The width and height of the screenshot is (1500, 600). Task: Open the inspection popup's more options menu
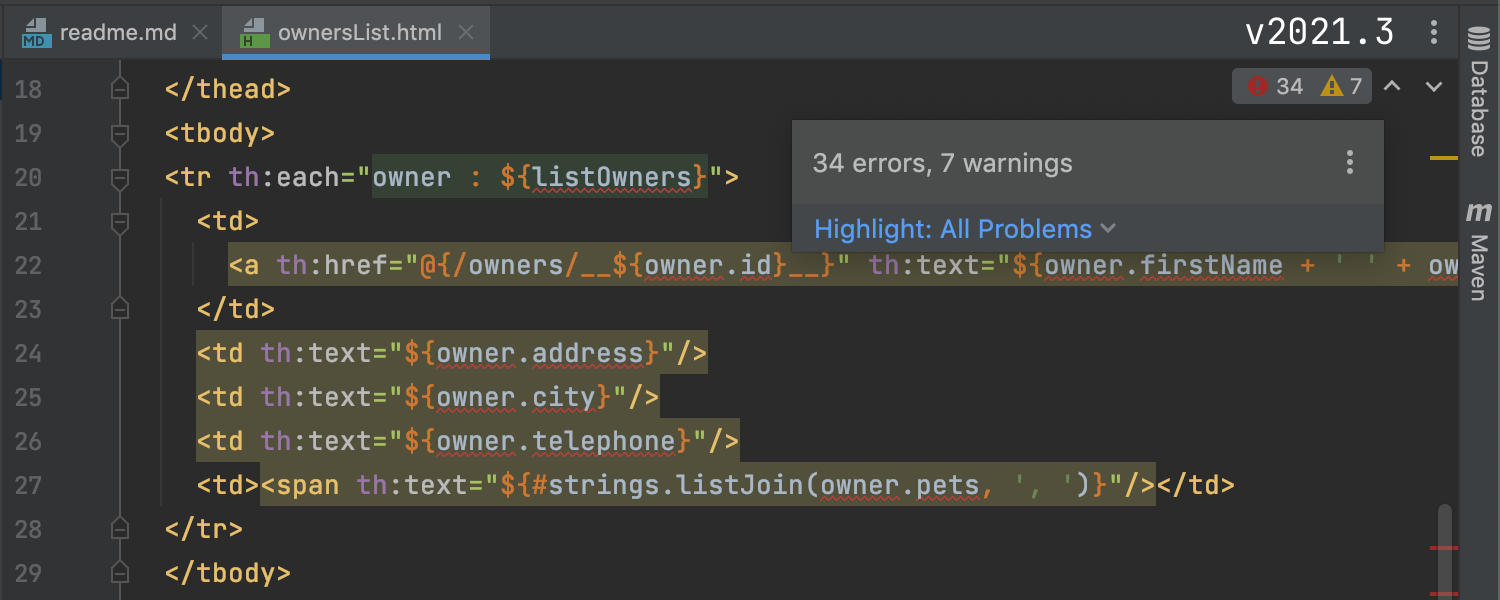(x=1349, y=163)
